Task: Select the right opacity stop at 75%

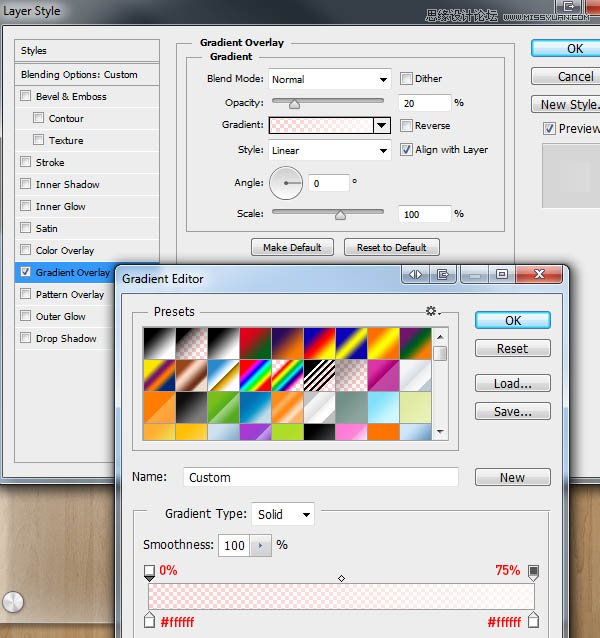Action: 533,572
